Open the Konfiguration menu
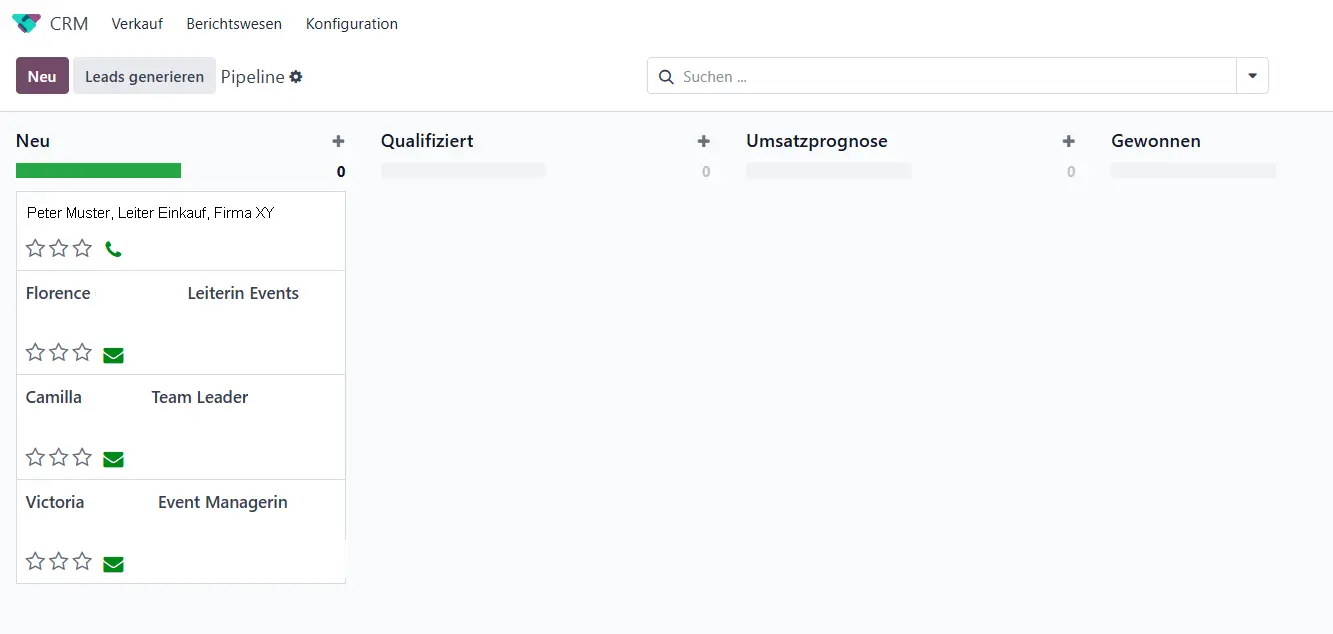 pos(352,24)
